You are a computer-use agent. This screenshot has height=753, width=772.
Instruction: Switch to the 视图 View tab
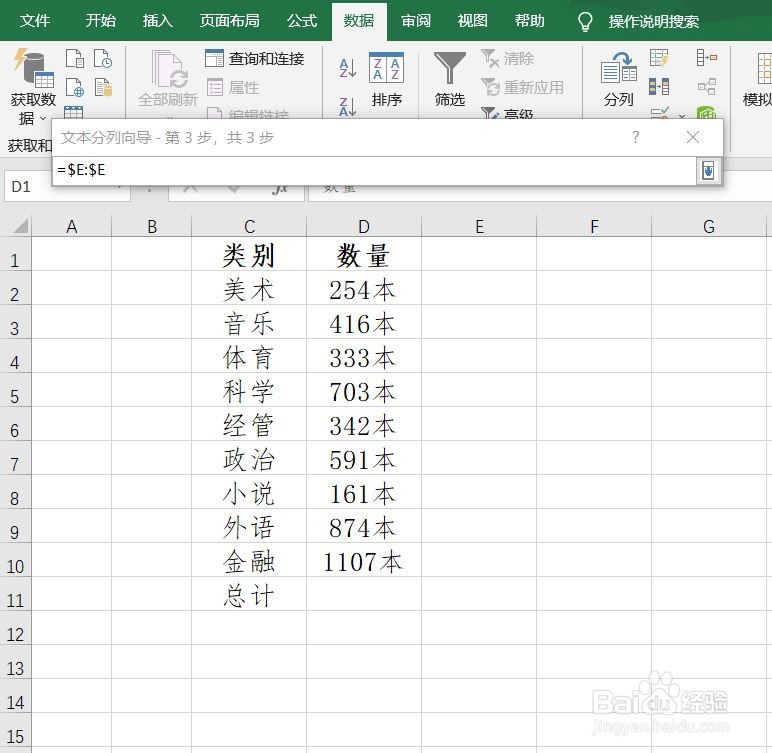coord(472,21)
